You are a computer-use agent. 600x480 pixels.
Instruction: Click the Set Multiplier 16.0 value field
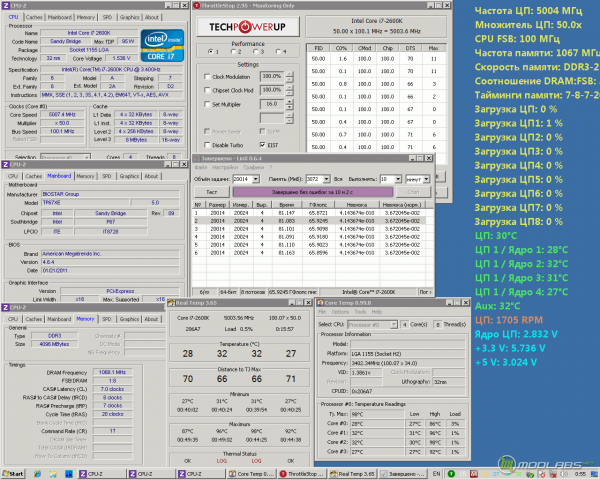point(272,104)
